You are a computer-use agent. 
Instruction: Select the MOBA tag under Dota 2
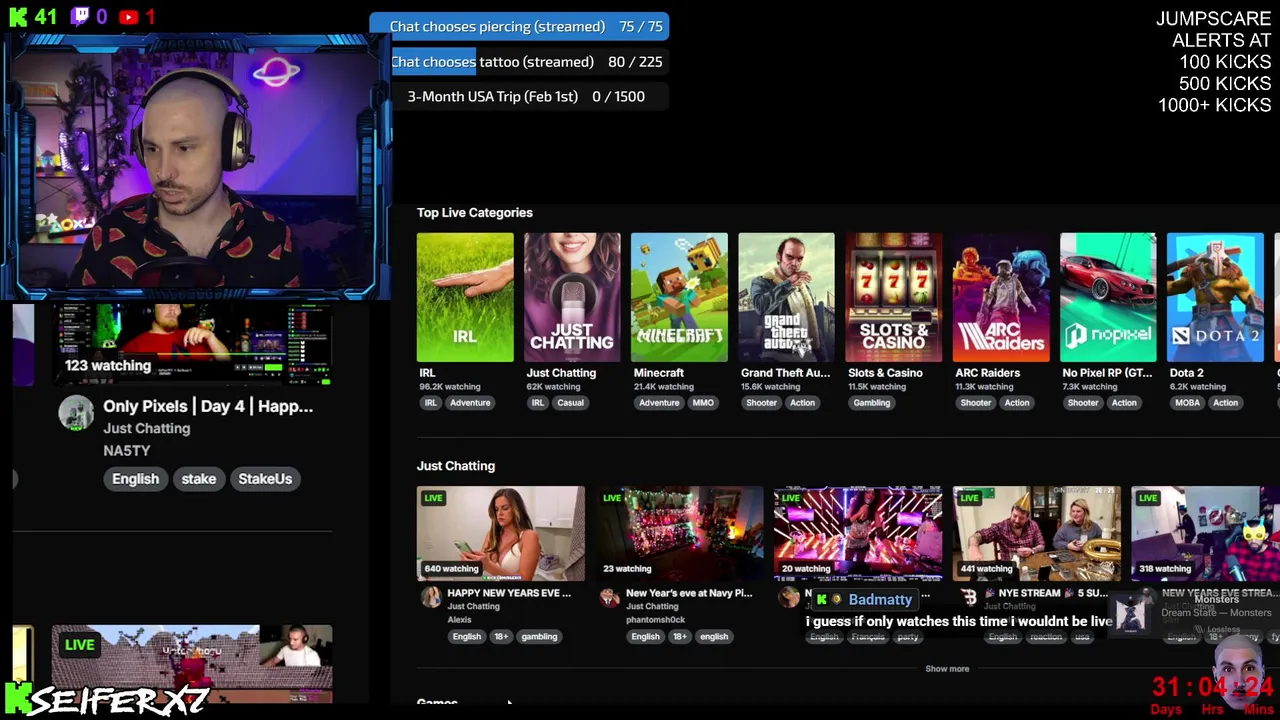click(1187, 403)
